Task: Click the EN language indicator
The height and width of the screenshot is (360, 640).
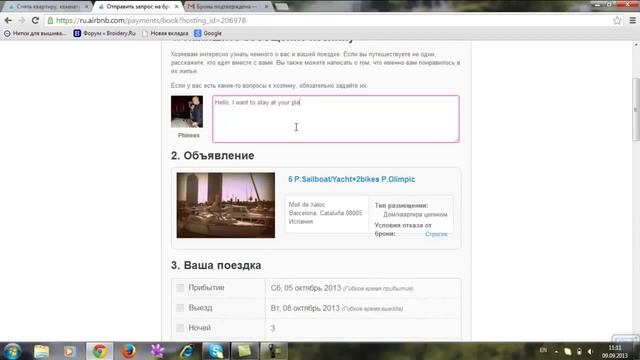Action: point(543,351)
